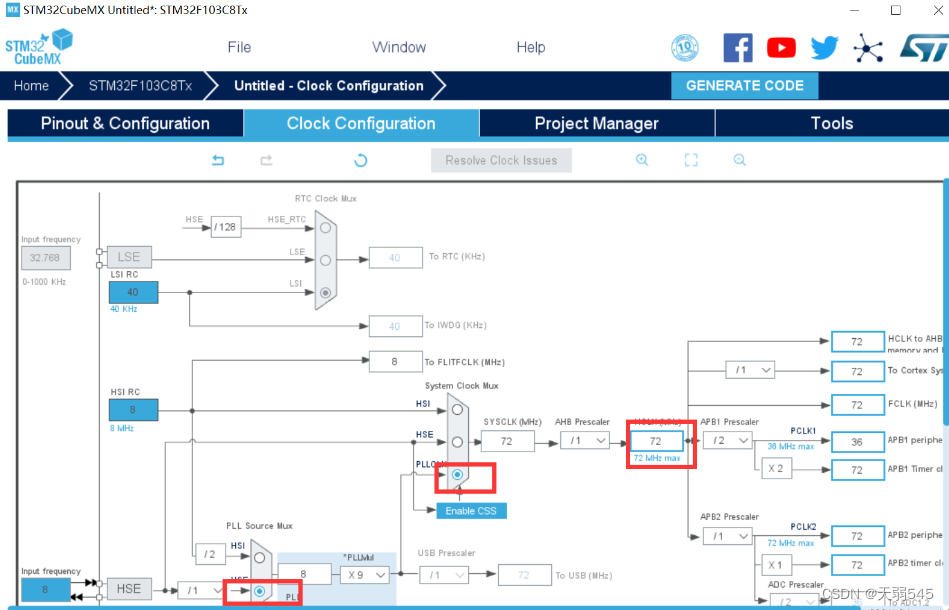Screen dimensions: 949x610
Task: Click the LSE oscillator block
Action: click(x=129, y=257)
